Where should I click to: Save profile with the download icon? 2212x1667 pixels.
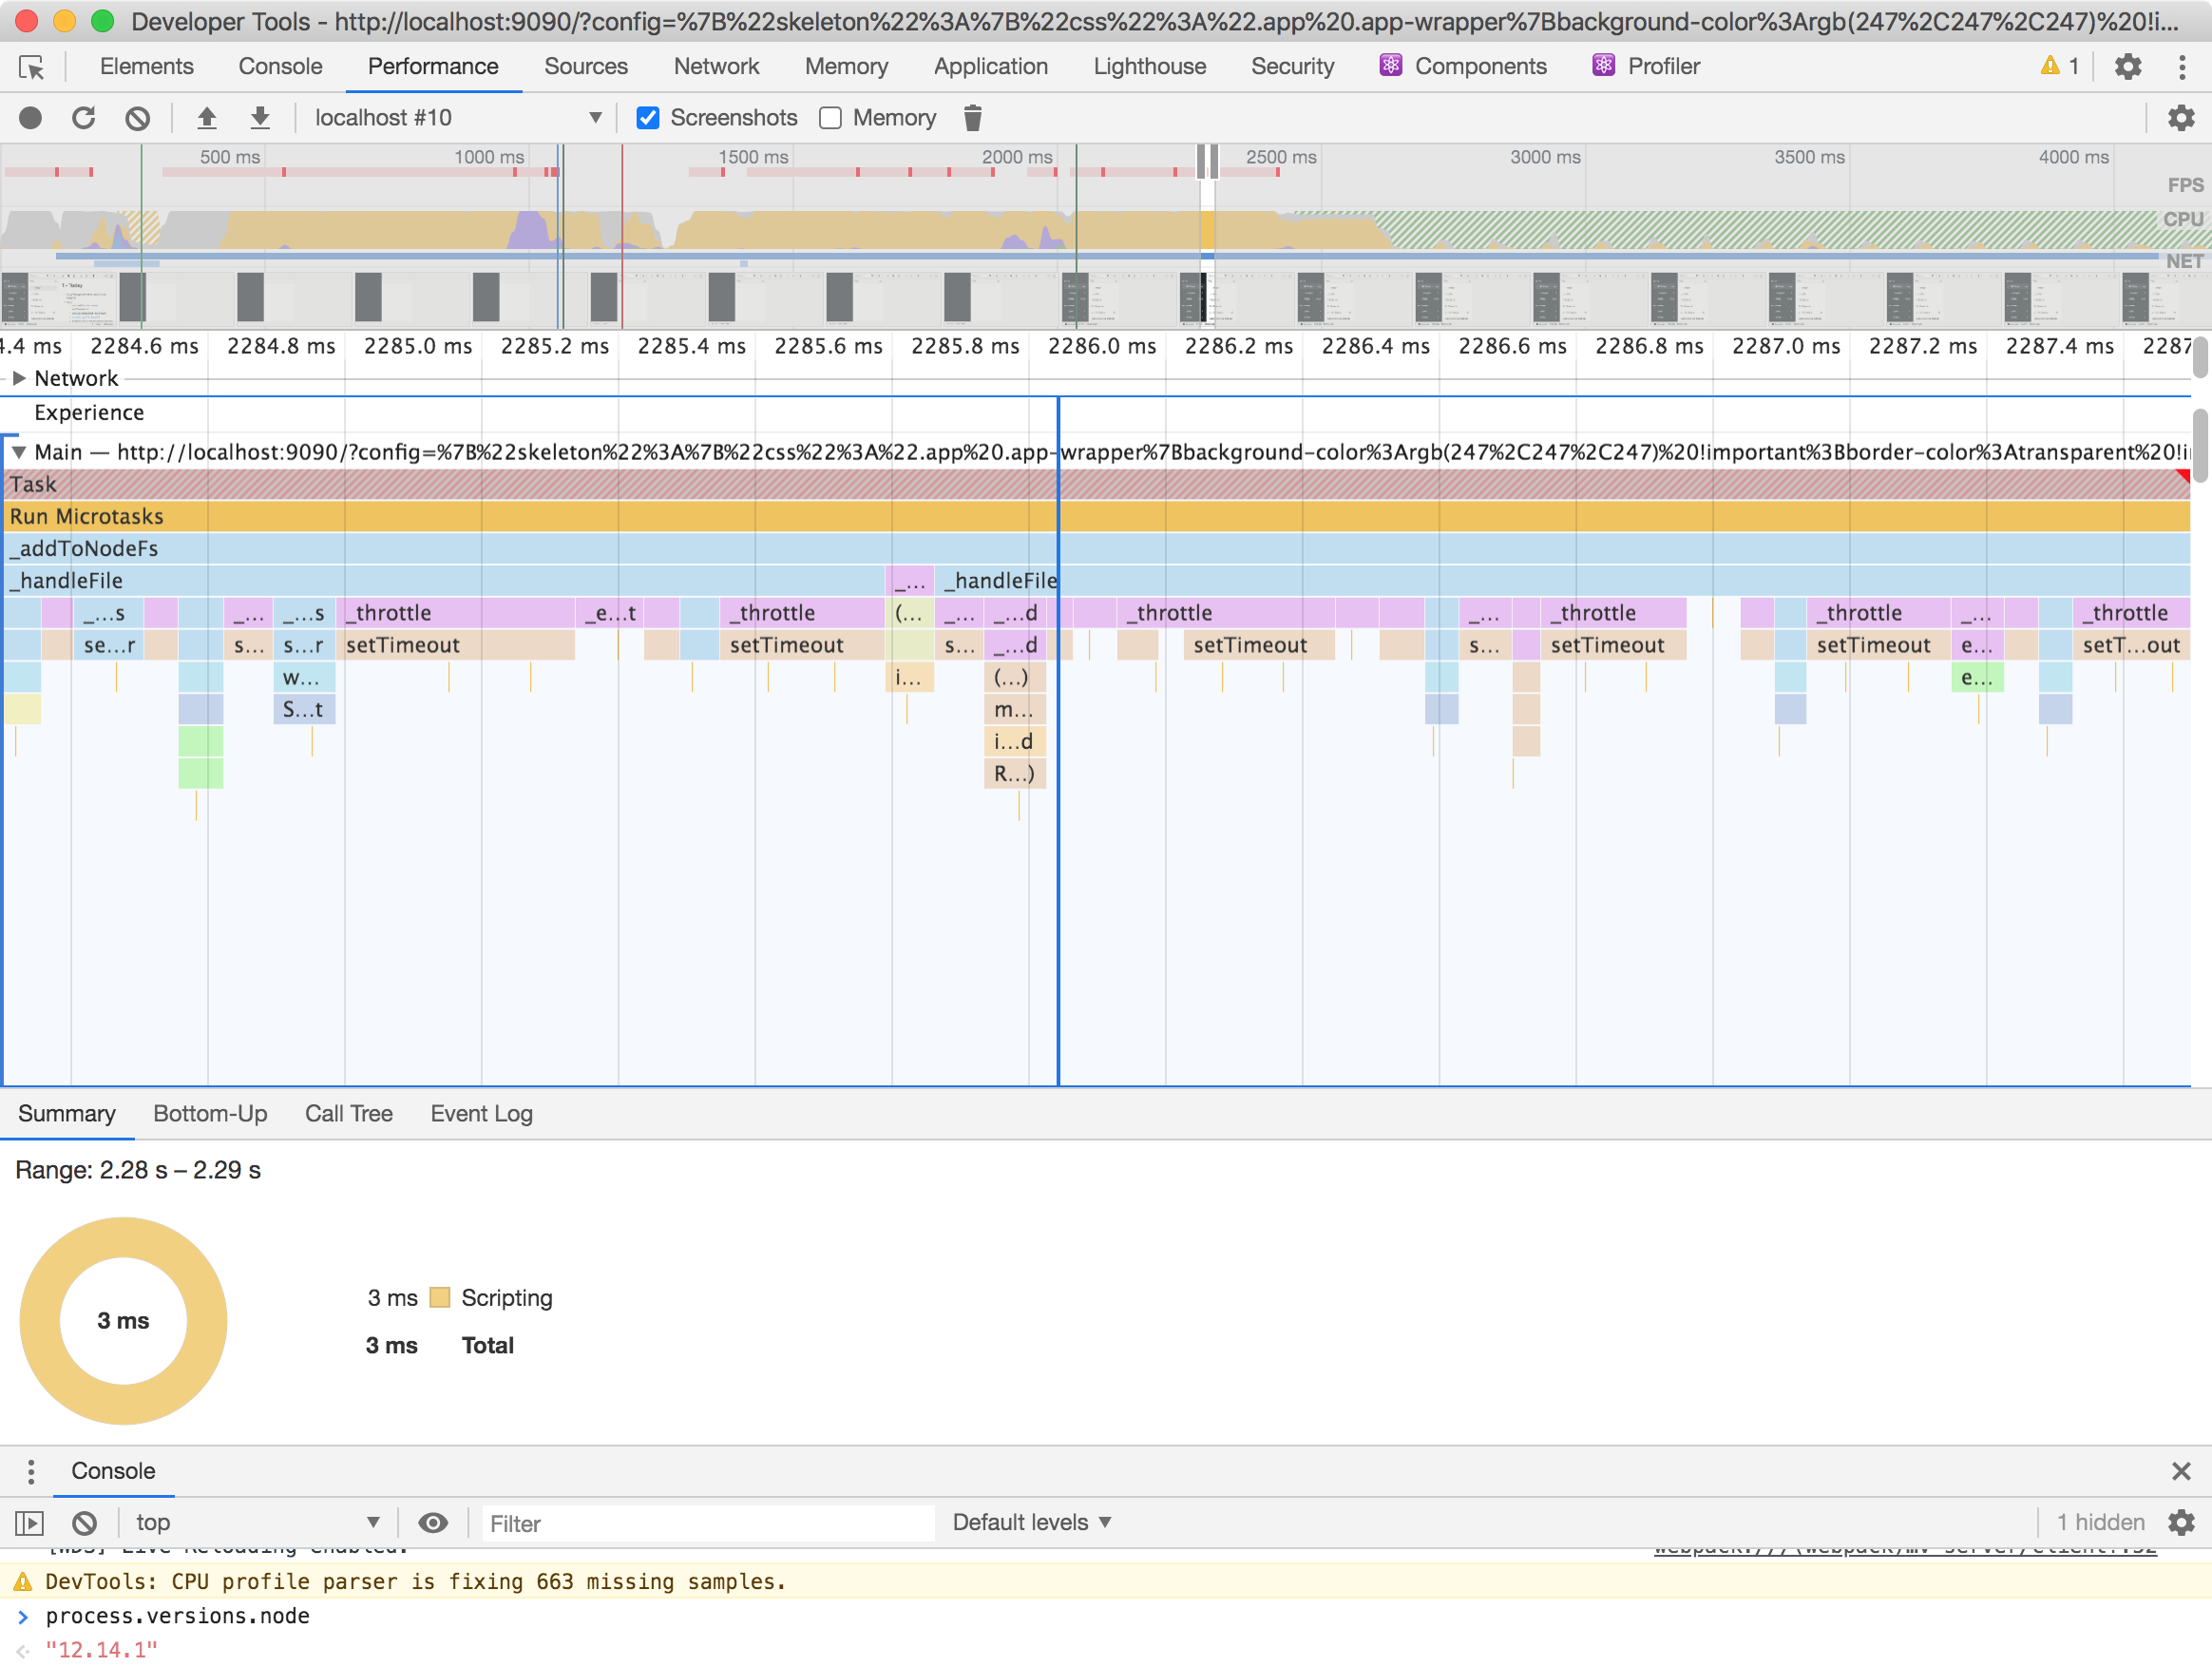click(x=260, y=118)
